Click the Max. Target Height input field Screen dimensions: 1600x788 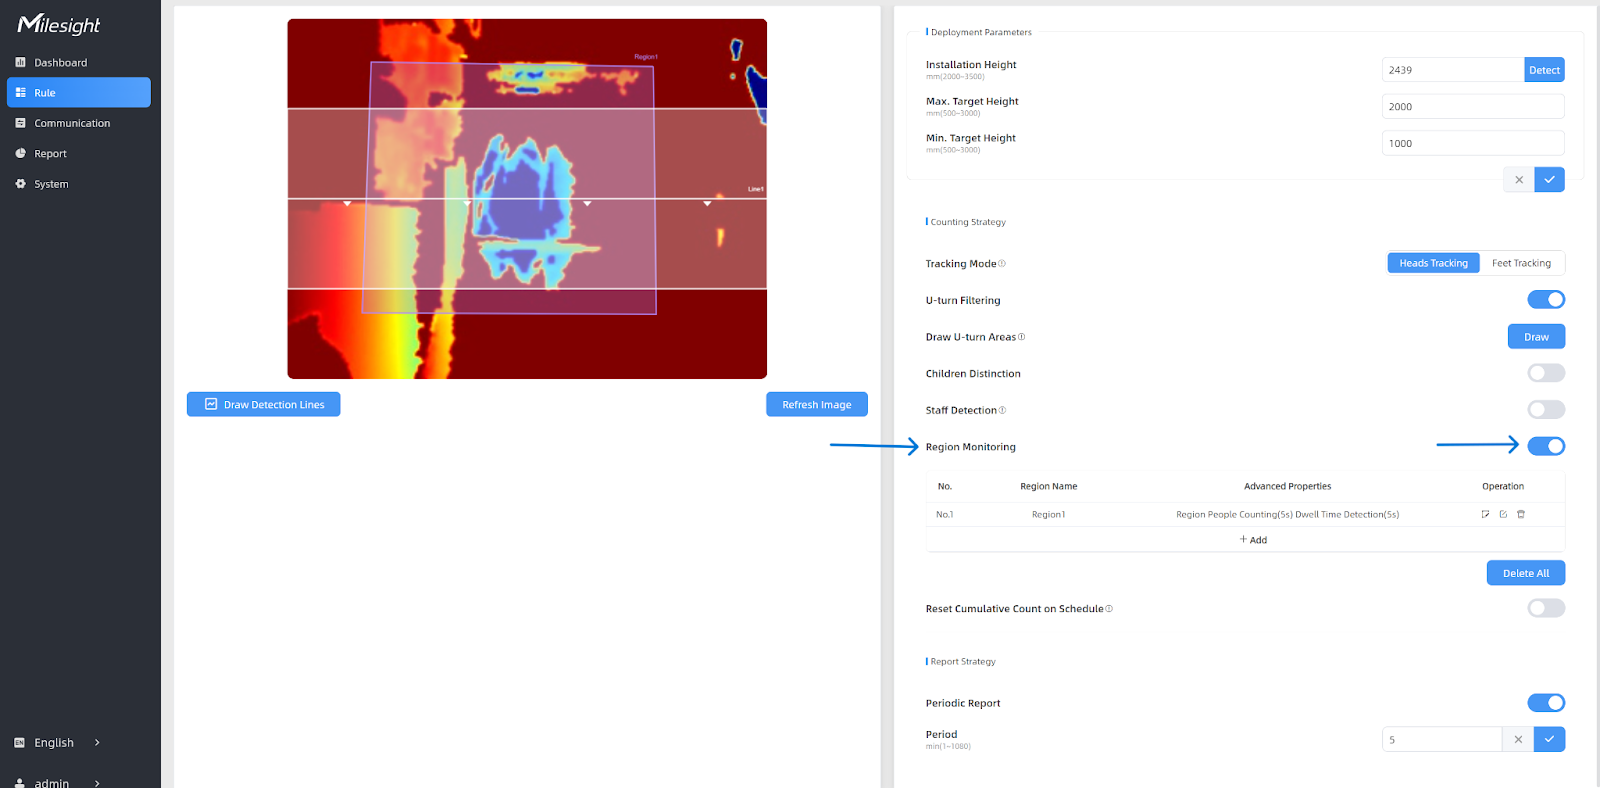coord(1472,107)
